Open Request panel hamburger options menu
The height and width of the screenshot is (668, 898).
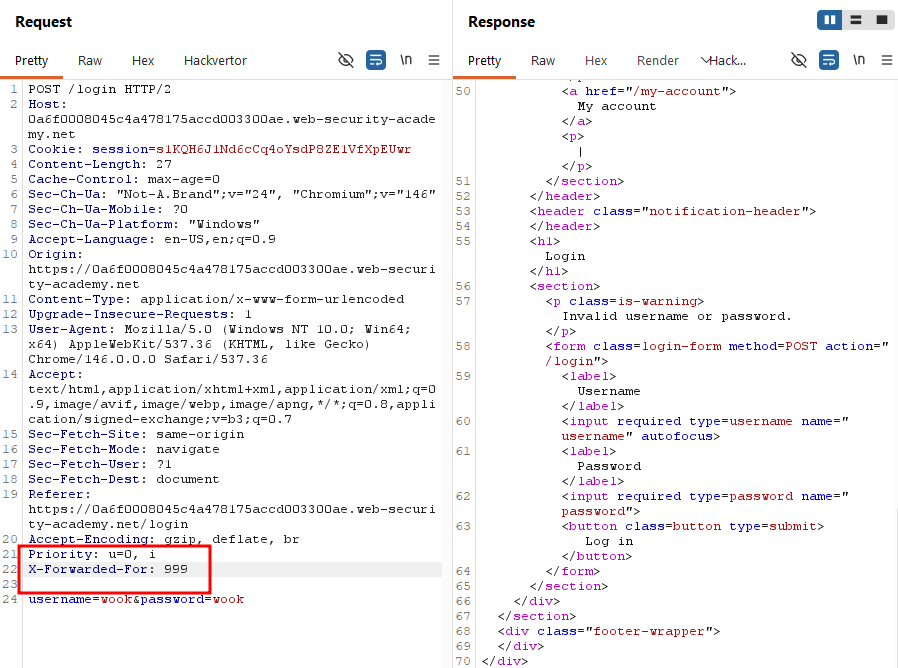point(434,60)
